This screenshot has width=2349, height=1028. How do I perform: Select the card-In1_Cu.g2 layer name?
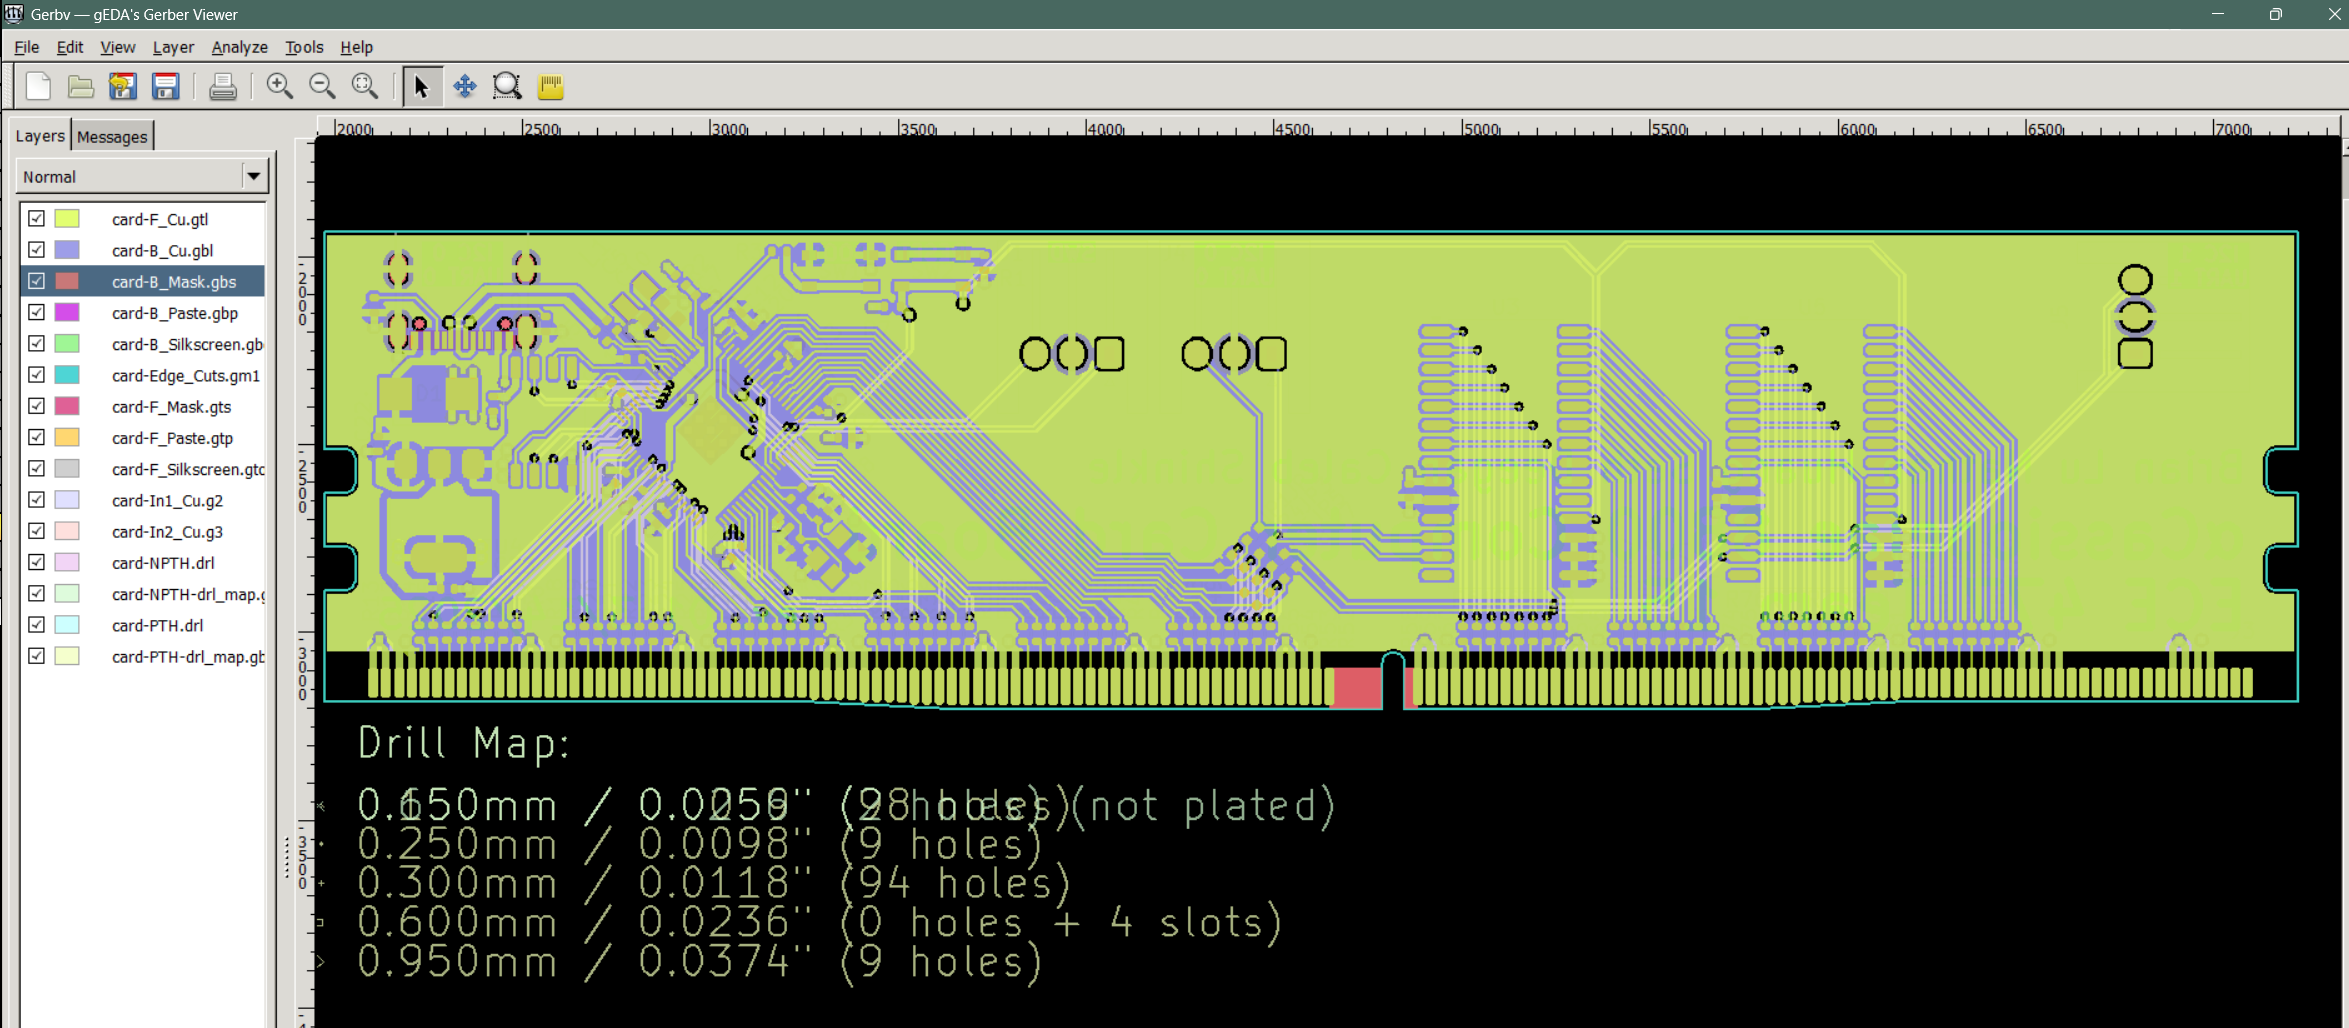point(167,501)
